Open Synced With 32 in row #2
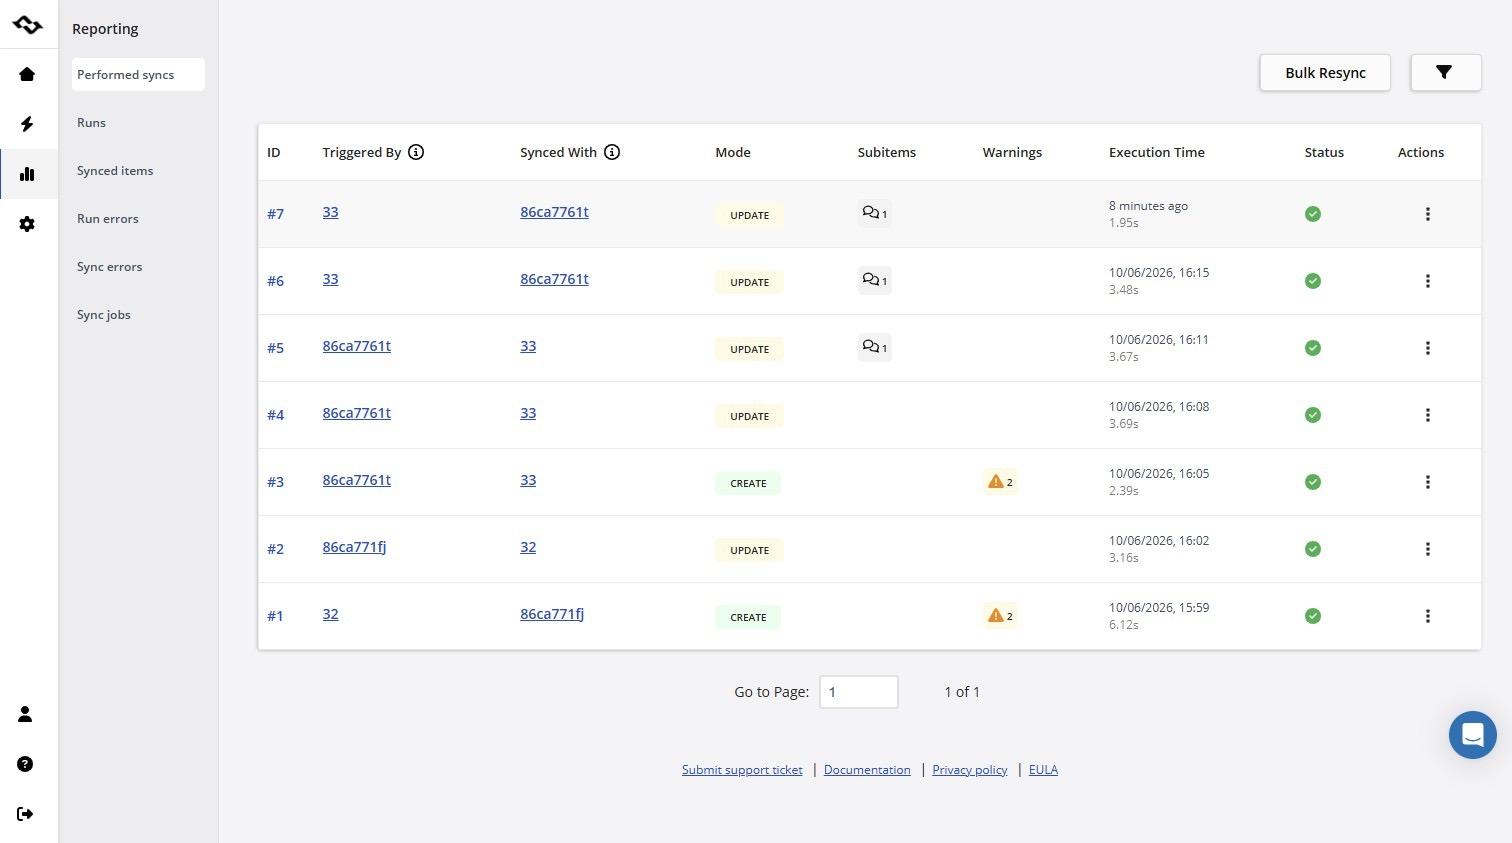This screenshot has height=843, width=1512. tap(528, 547)
